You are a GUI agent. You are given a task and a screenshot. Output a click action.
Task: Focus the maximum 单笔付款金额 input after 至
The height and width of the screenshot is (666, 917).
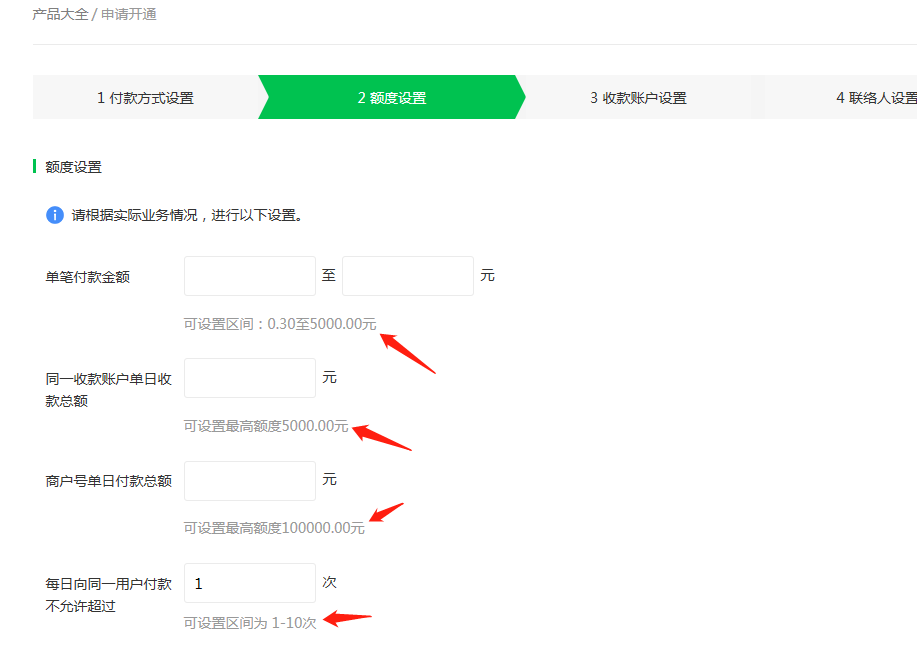(407, 276)
